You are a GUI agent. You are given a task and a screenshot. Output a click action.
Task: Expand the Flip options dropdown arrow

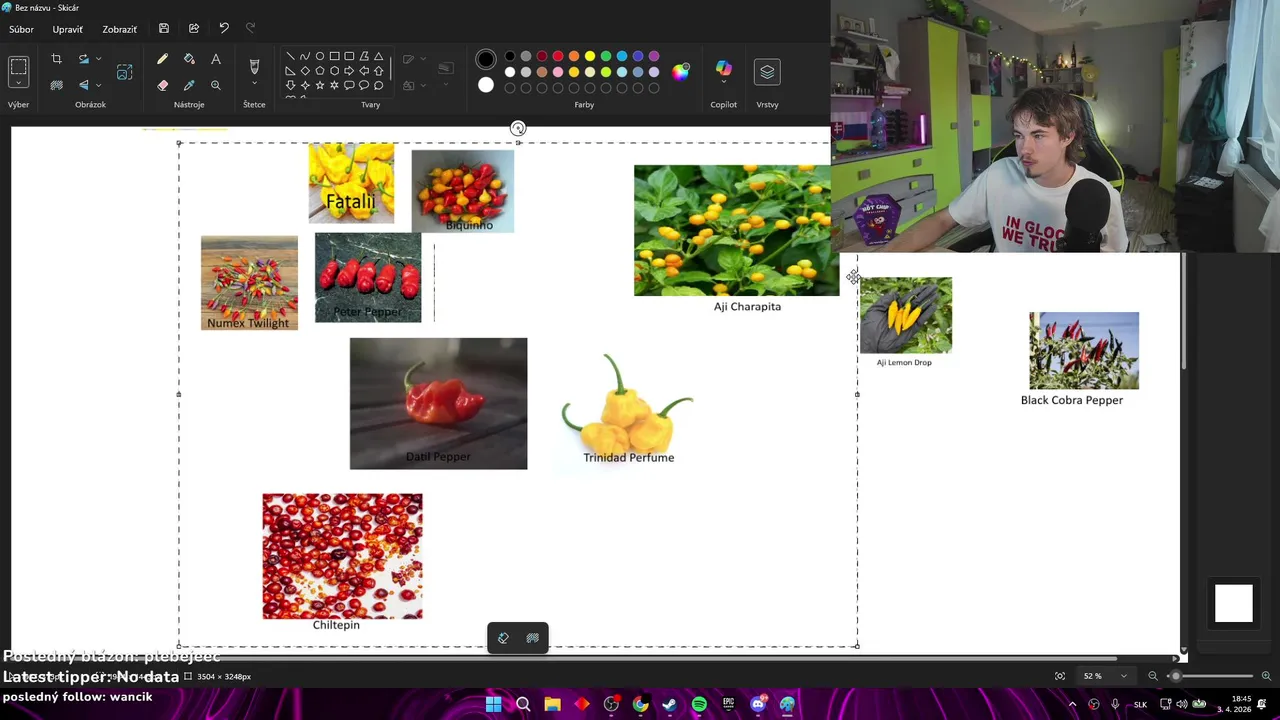(98, 85)
